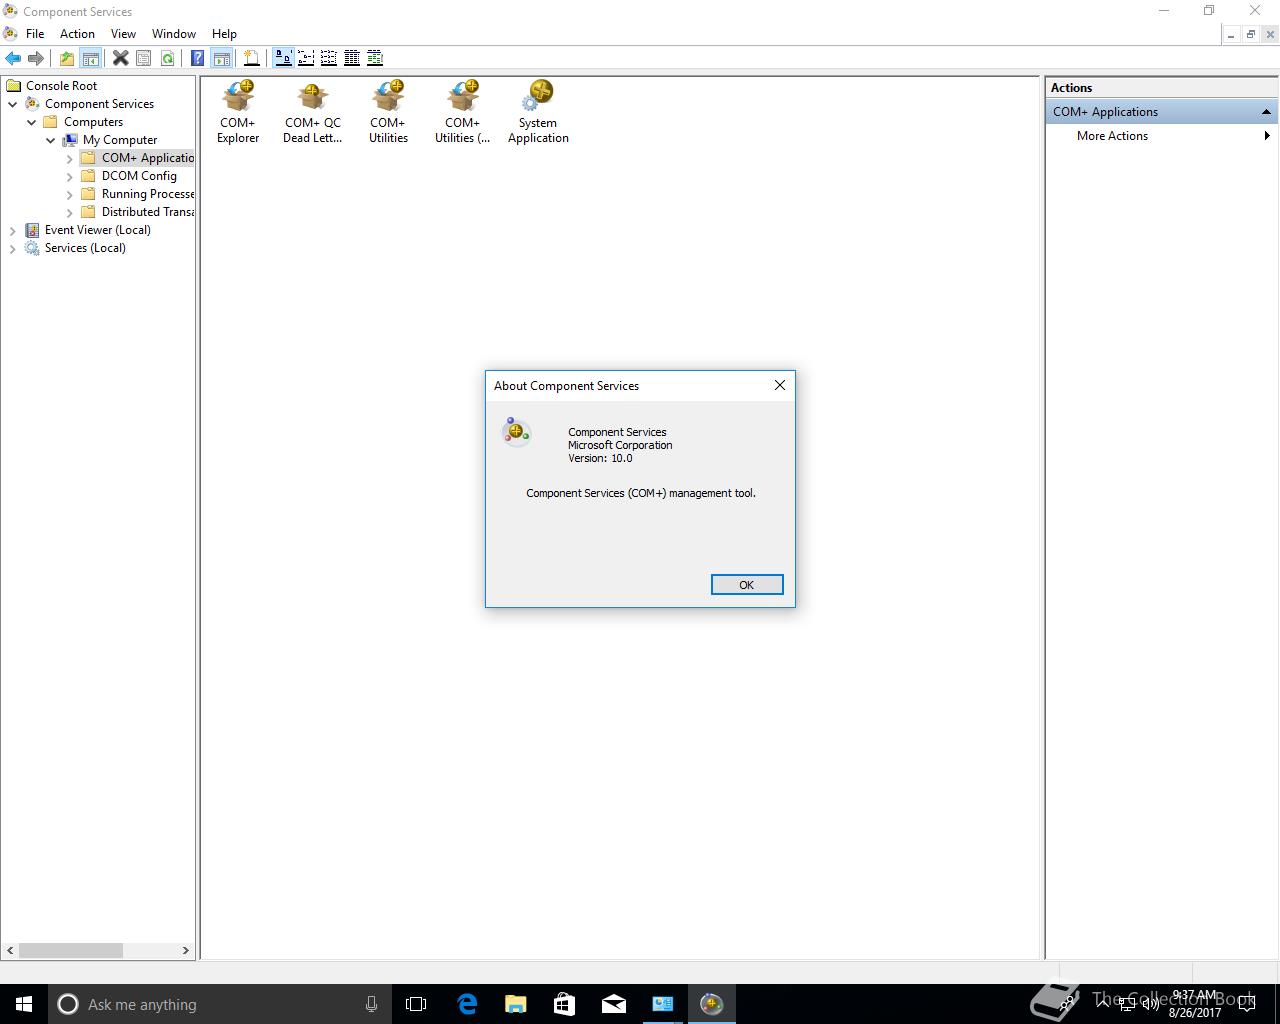
Task: Expand the Running Processes tree node
Action: (70, 194)
